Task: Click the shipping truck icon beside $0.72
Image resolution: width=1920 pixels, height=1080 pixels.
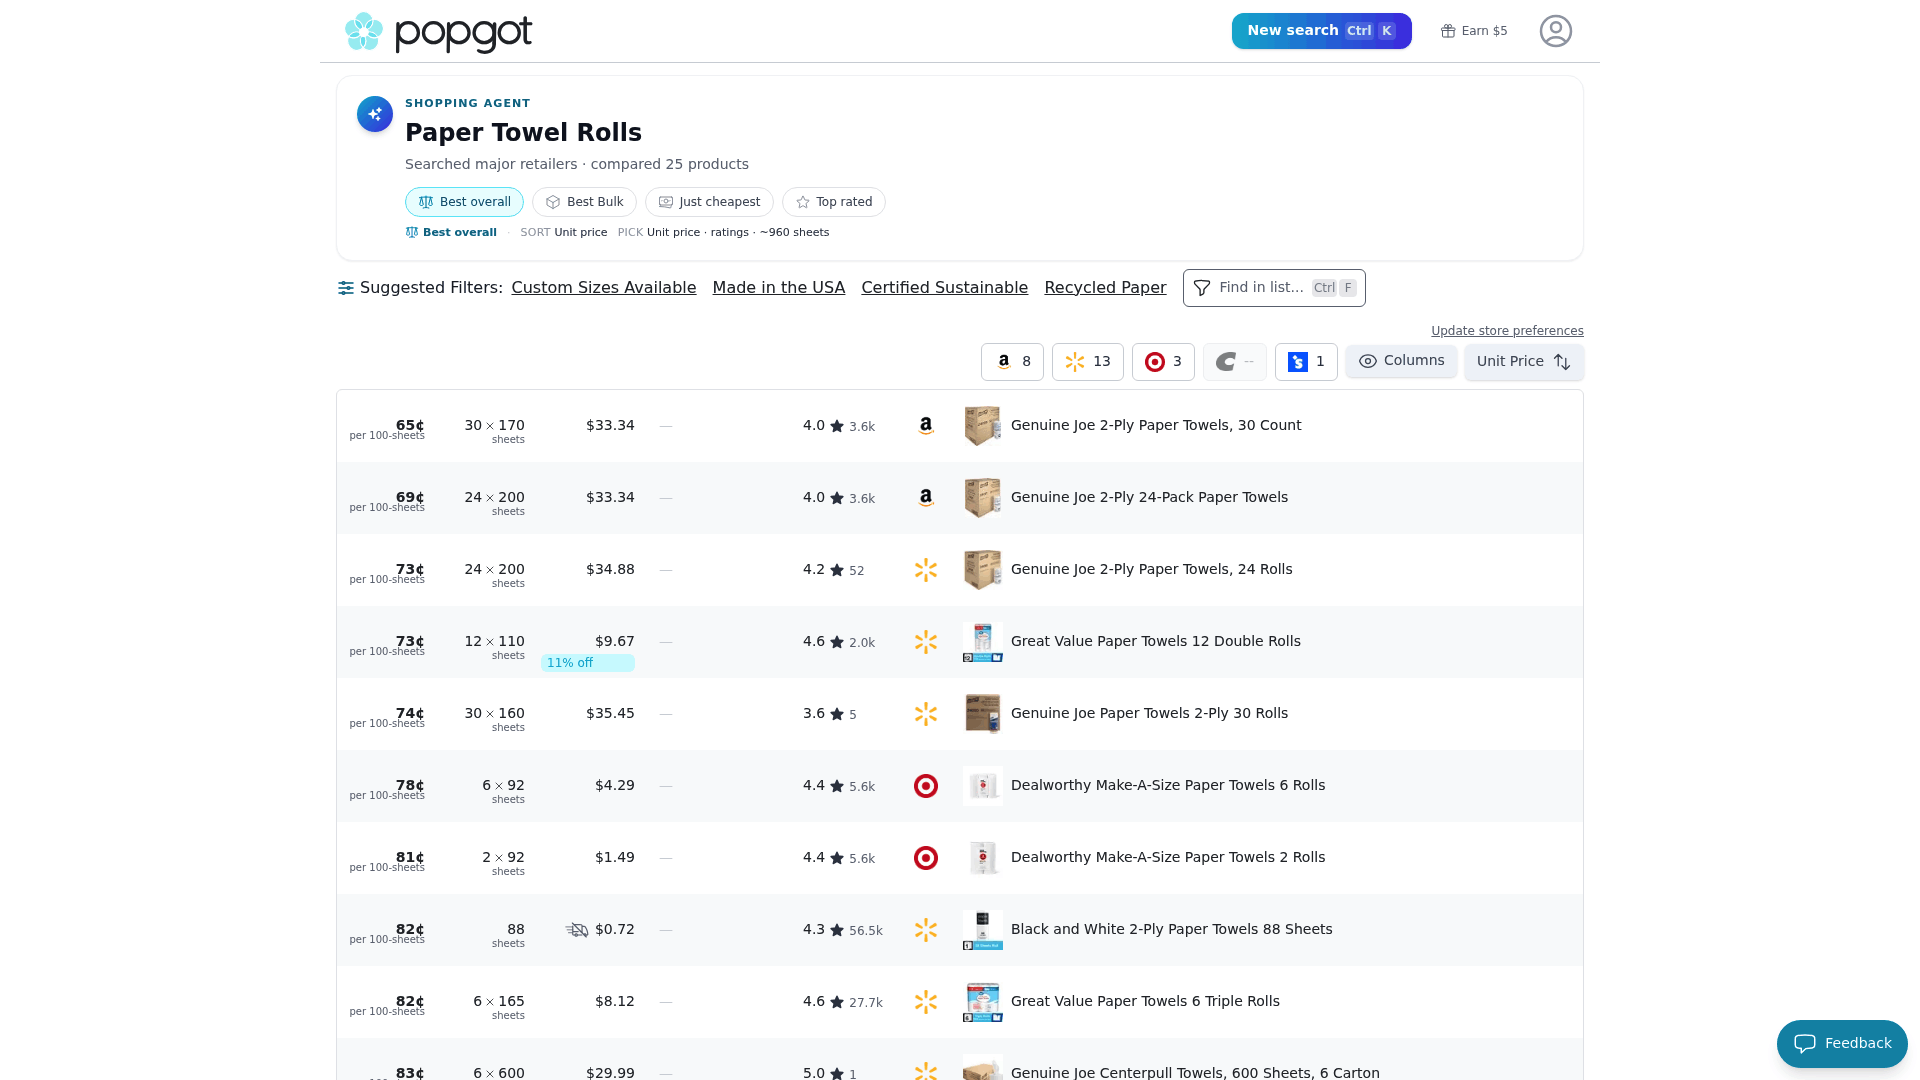Action: [x=577, y=930]
